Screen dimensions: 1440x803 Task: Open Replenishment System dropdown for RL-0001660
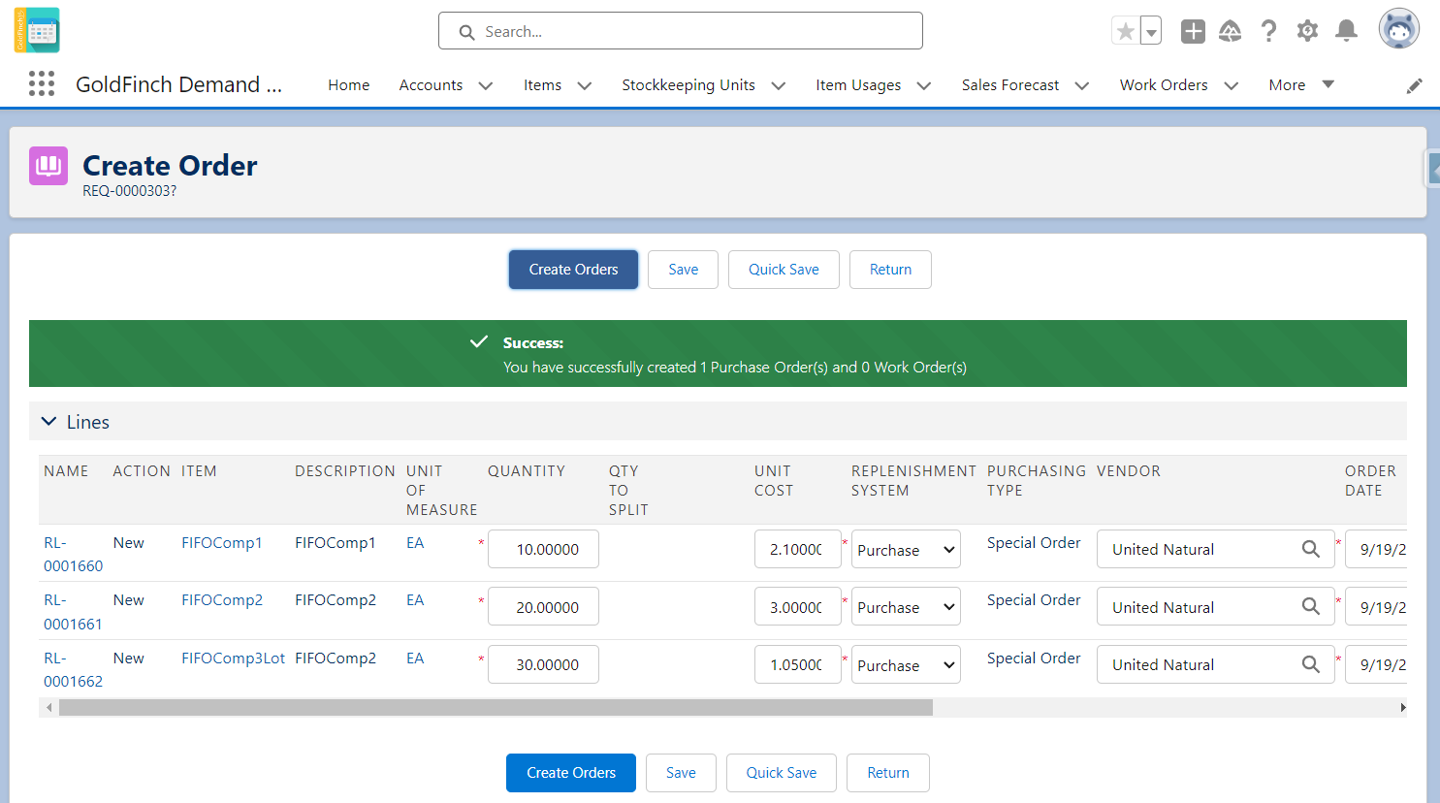tap(906, 549)
